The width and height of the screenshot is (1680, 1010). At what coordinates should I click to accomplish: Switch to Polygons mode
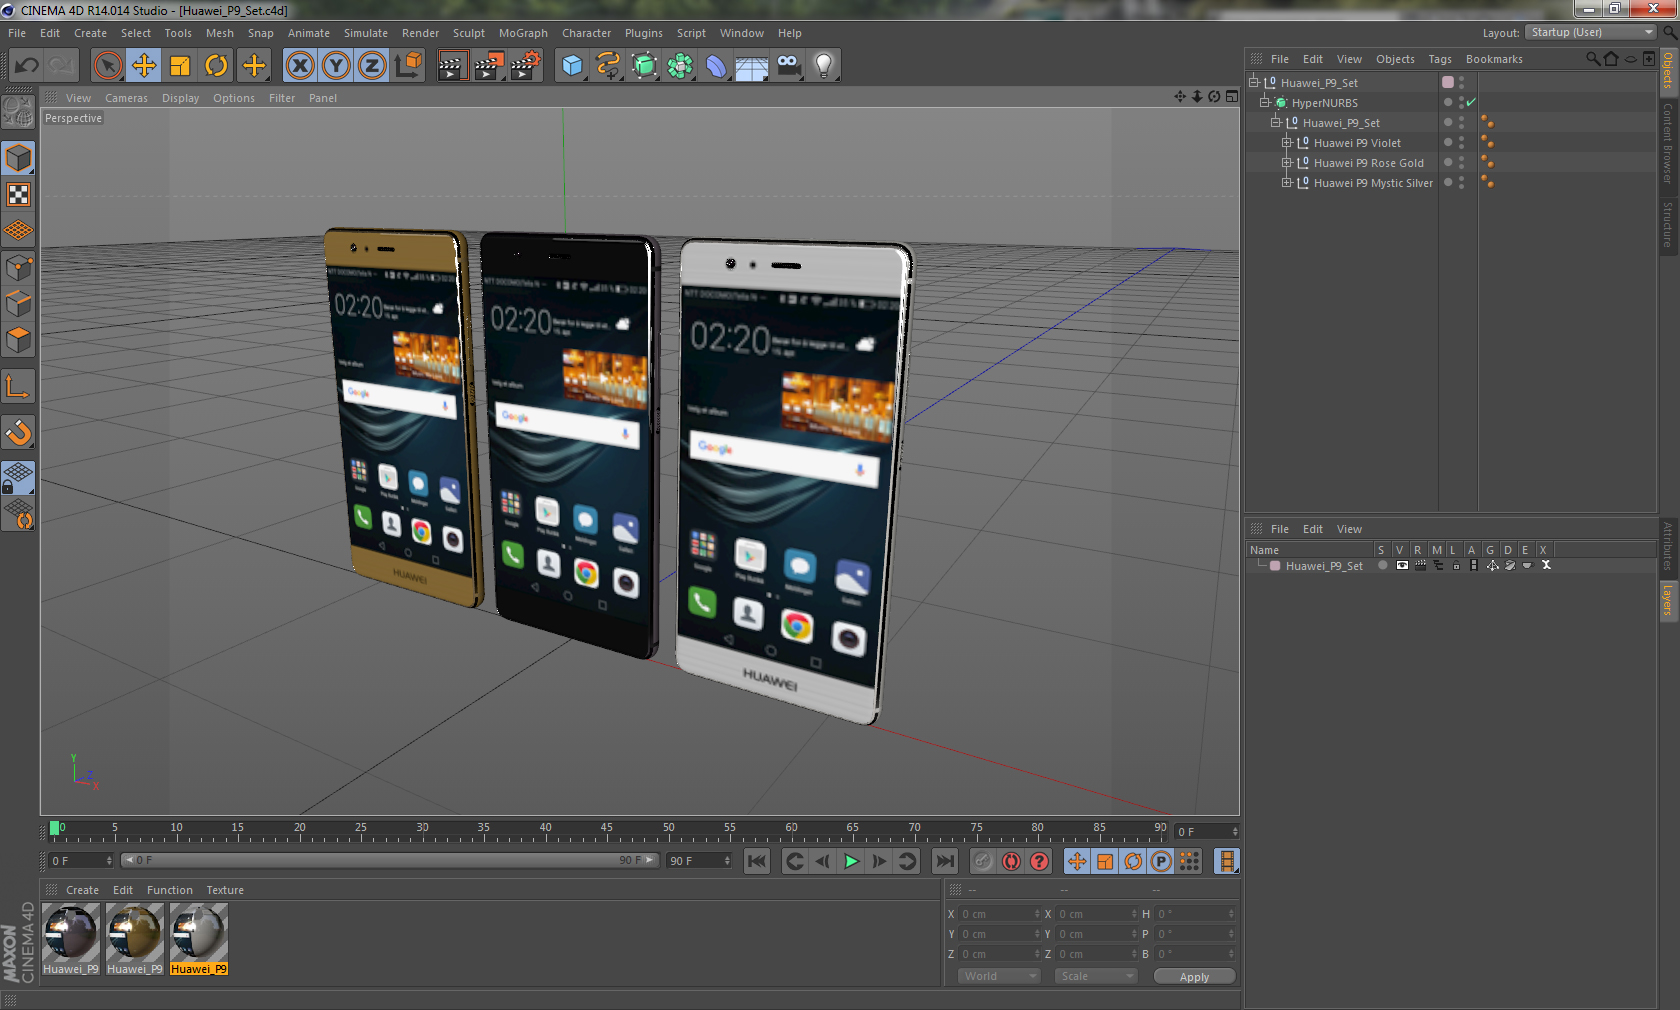coord(18,340)
